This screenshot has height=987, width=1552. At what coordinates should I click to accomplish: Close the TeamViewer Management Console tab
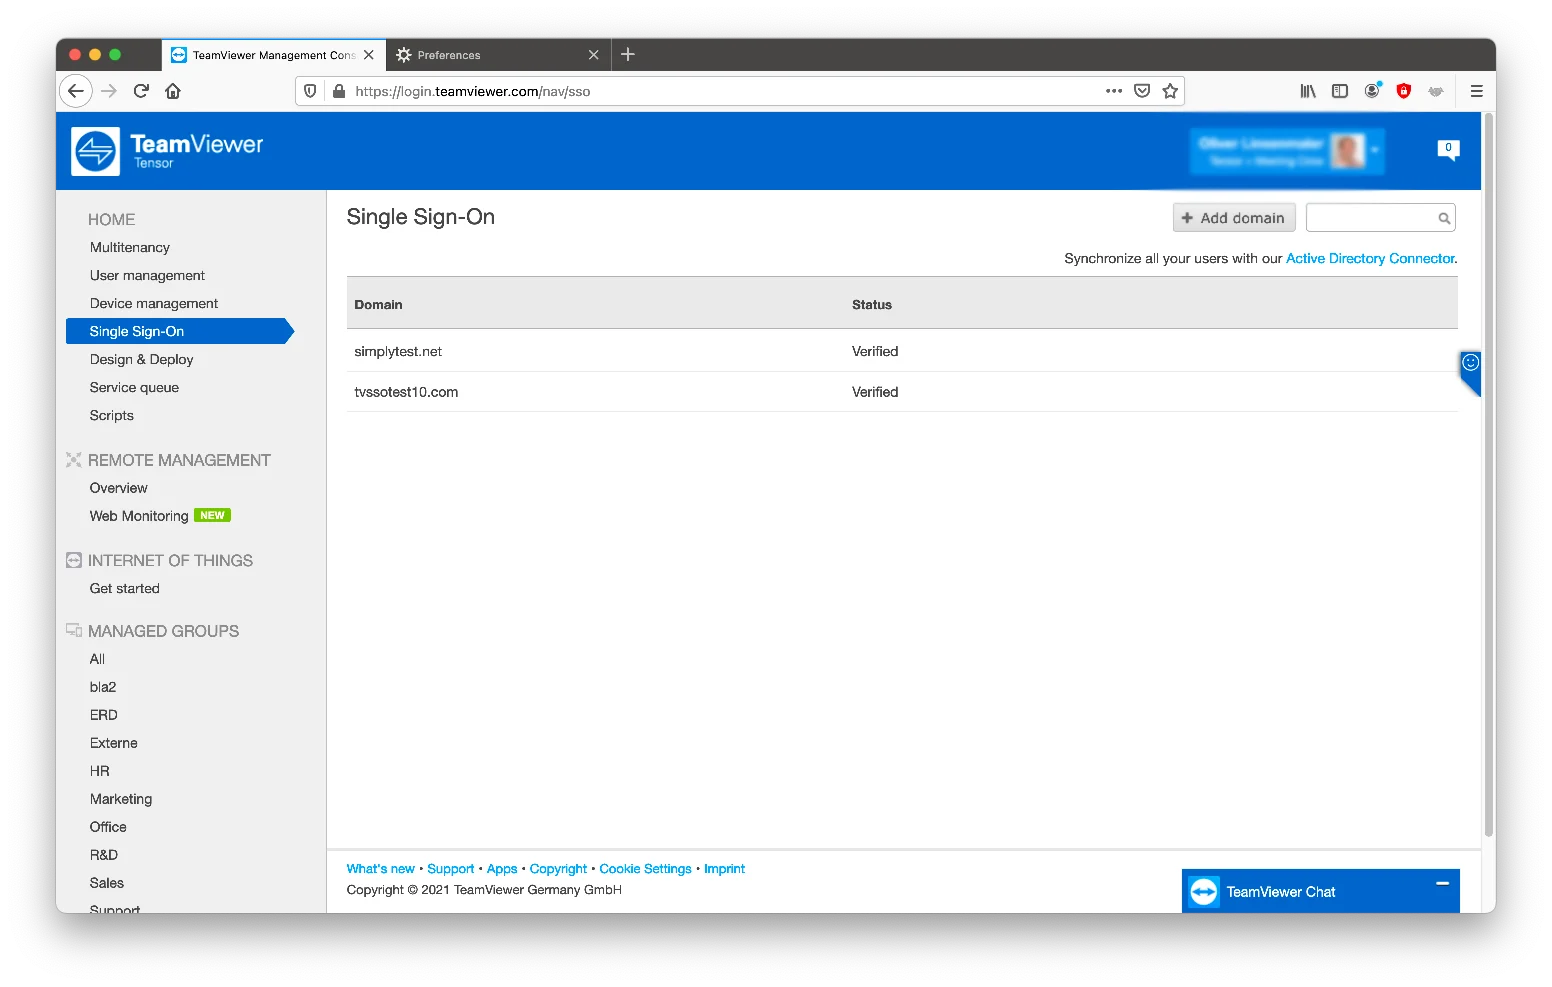[x=369, y=55]
